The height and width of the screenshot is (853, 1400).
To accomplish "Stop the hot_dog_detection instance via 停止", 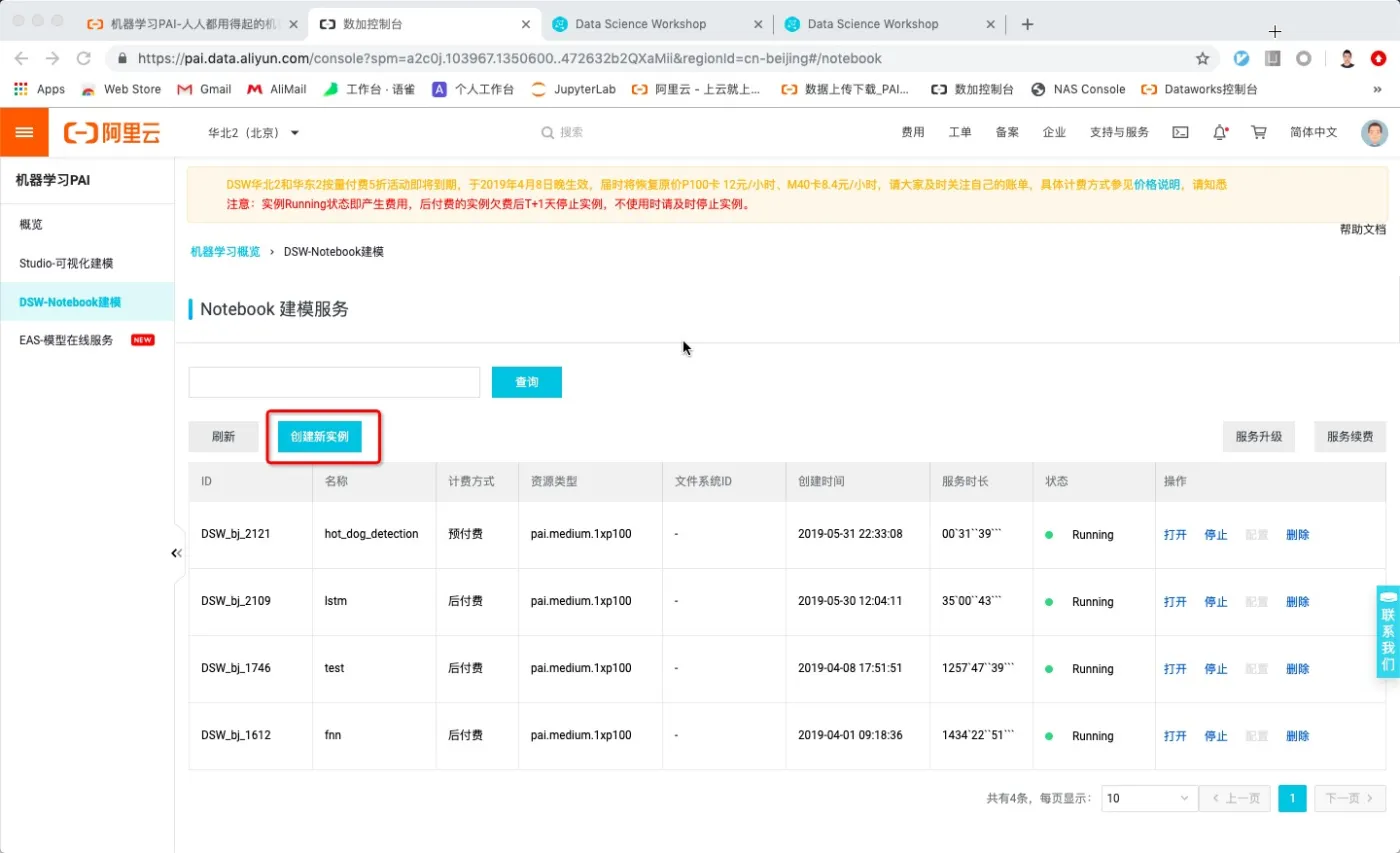I will point(1216,535).
